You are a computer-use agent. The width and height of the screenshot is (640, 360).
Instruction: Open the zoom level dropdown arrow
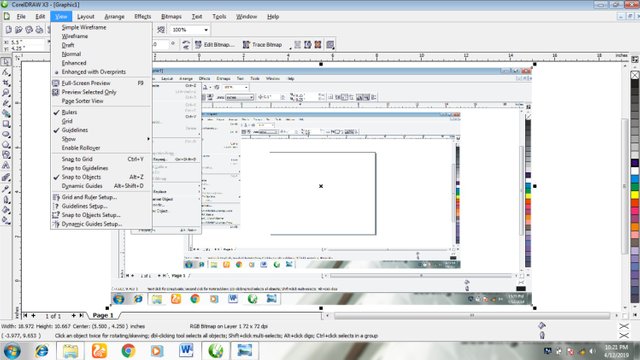click(206, 30)
